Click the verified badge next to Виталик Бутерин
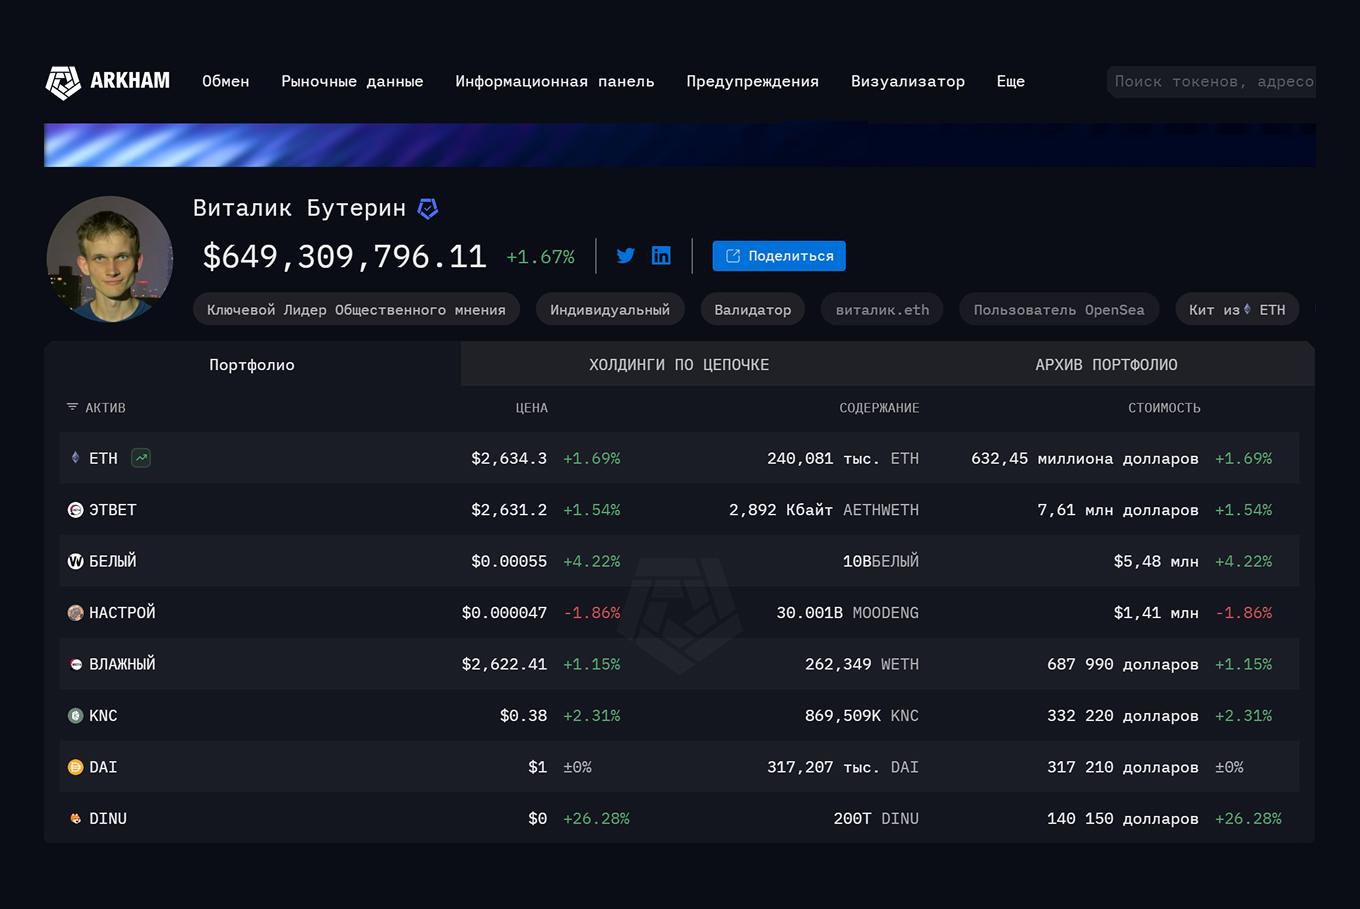Screen dimensions: 1360x909 tap(428, 209)
